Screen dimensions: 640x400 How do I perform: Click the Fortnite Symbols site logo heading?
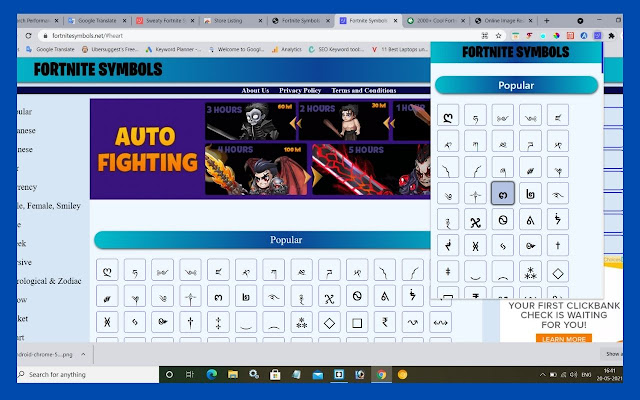pos(98,69)
